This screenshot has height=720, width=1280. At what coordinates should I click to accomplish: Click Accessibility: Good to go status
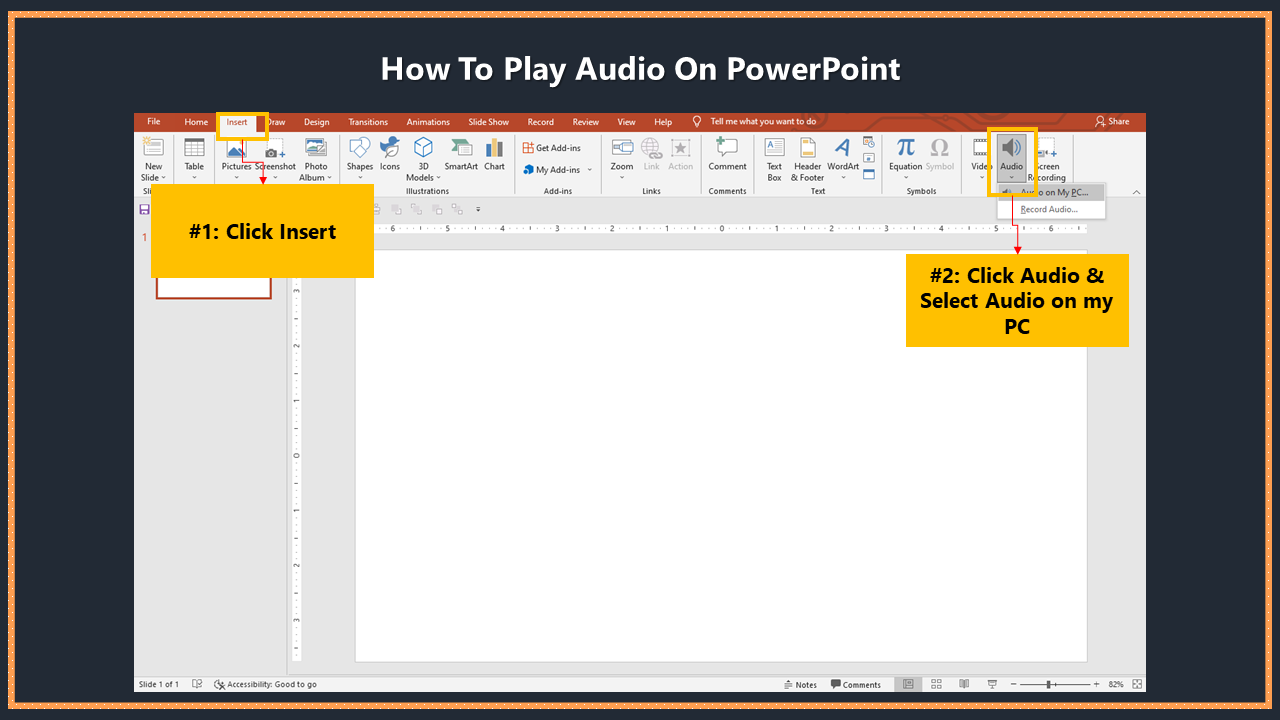(265, 685)
